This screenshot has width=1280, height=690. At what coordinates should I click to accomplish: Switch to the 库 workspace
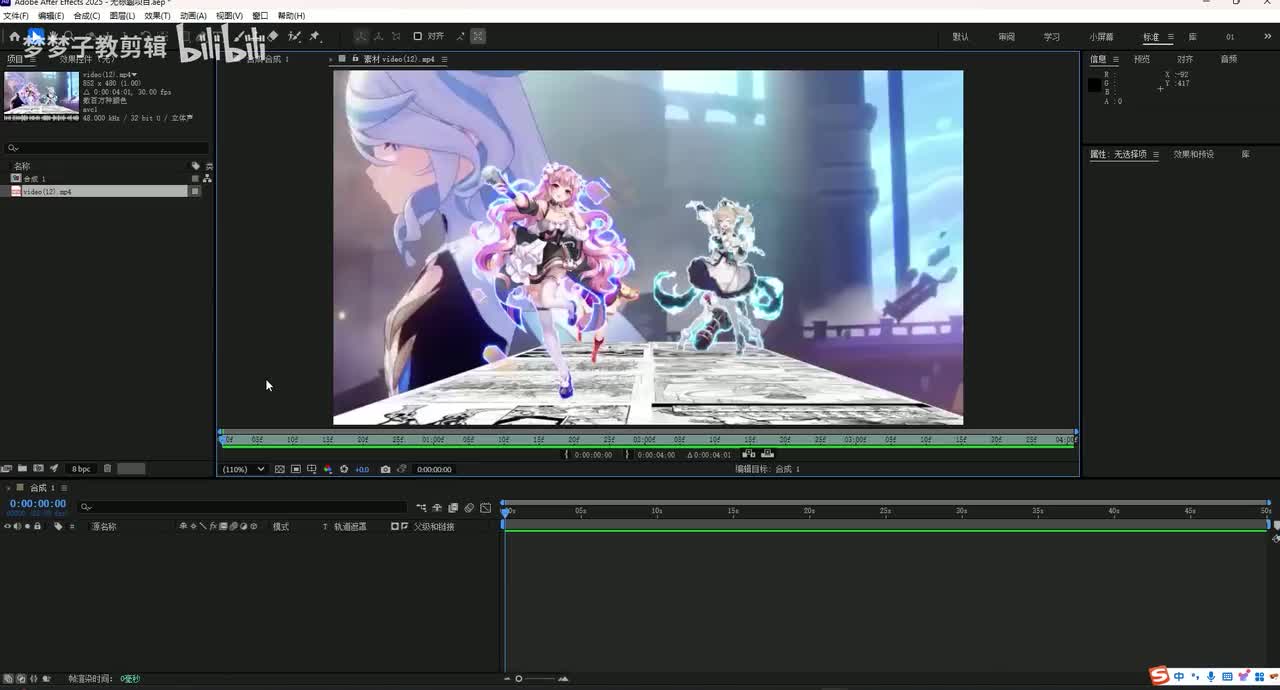pos(1193,37)
